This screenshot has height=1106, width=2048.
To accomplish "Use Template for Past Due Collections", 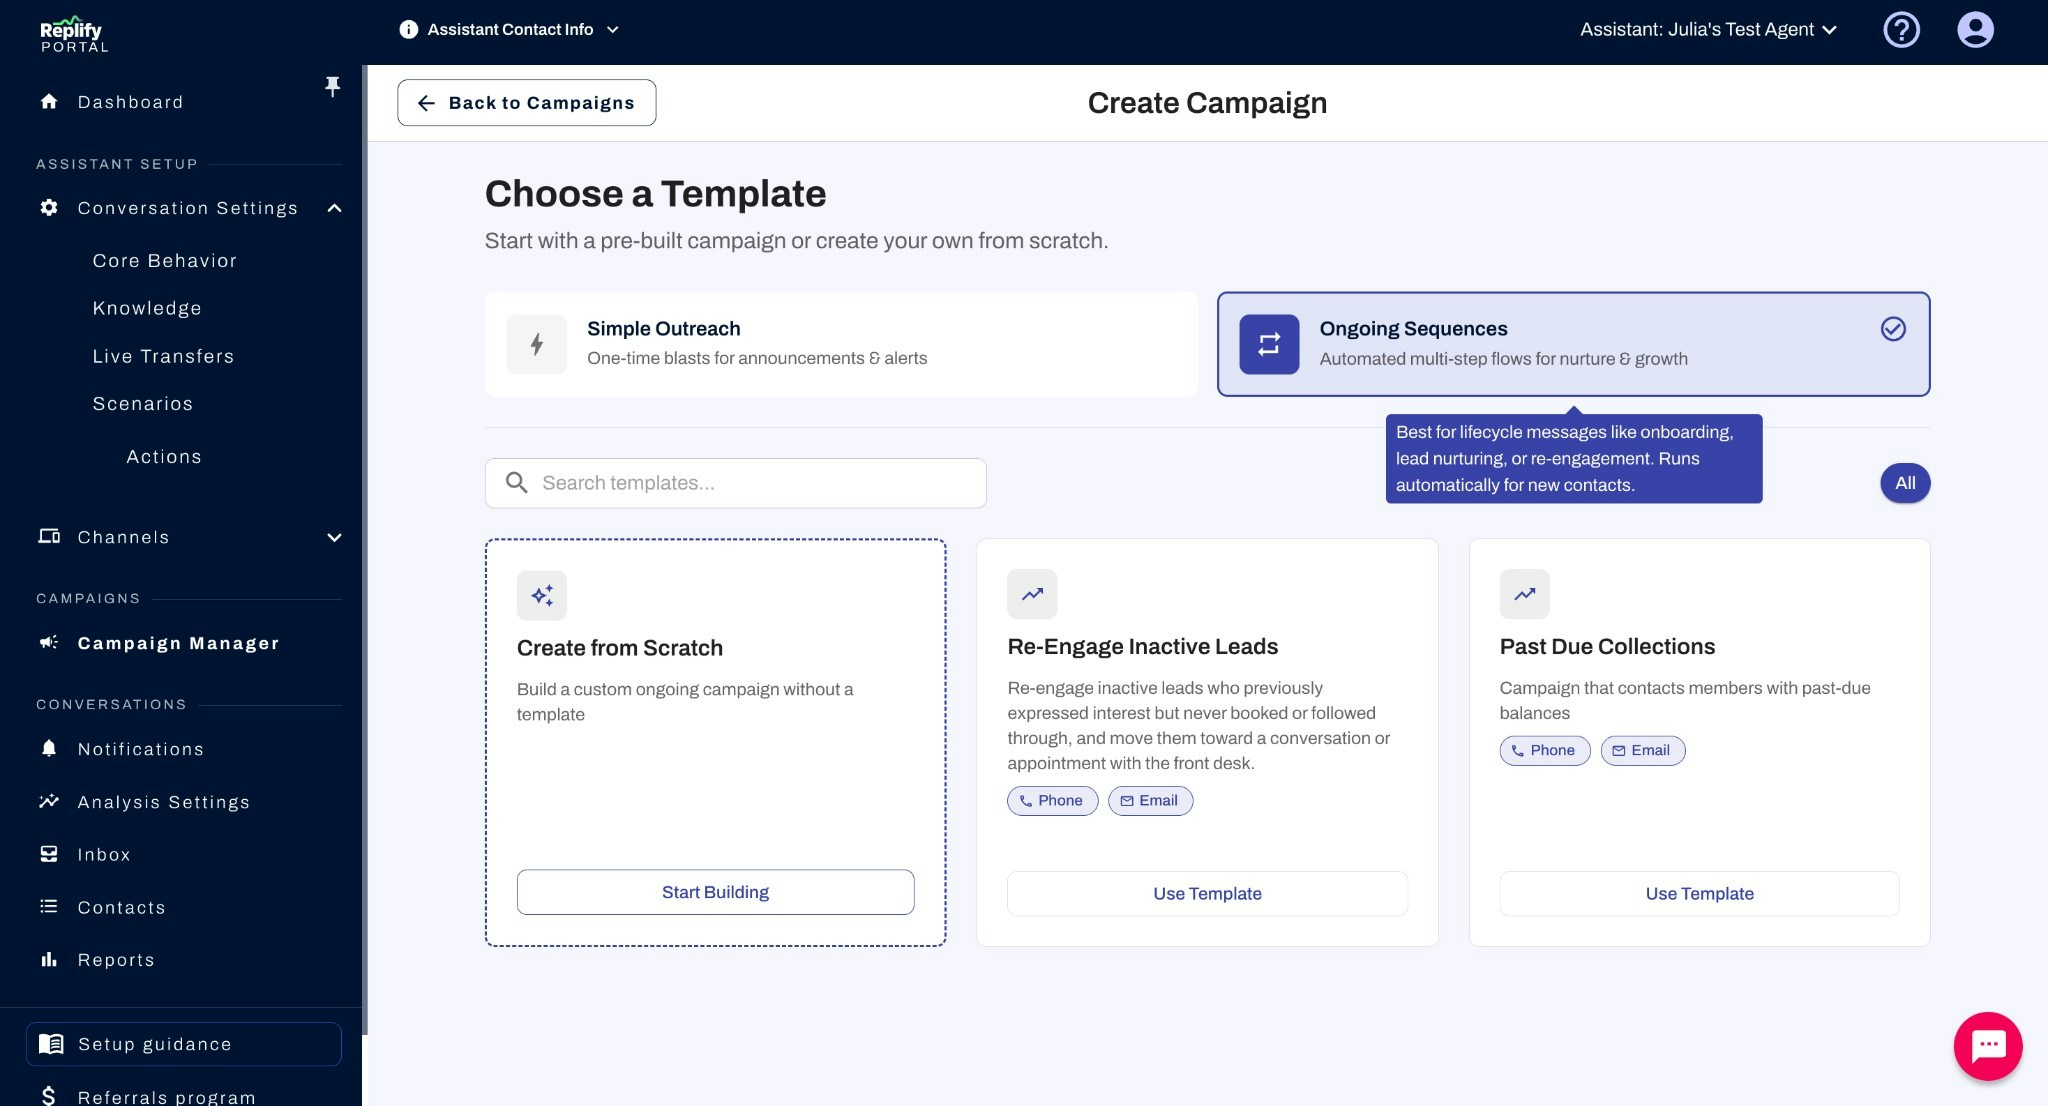I will [1698, 893].
